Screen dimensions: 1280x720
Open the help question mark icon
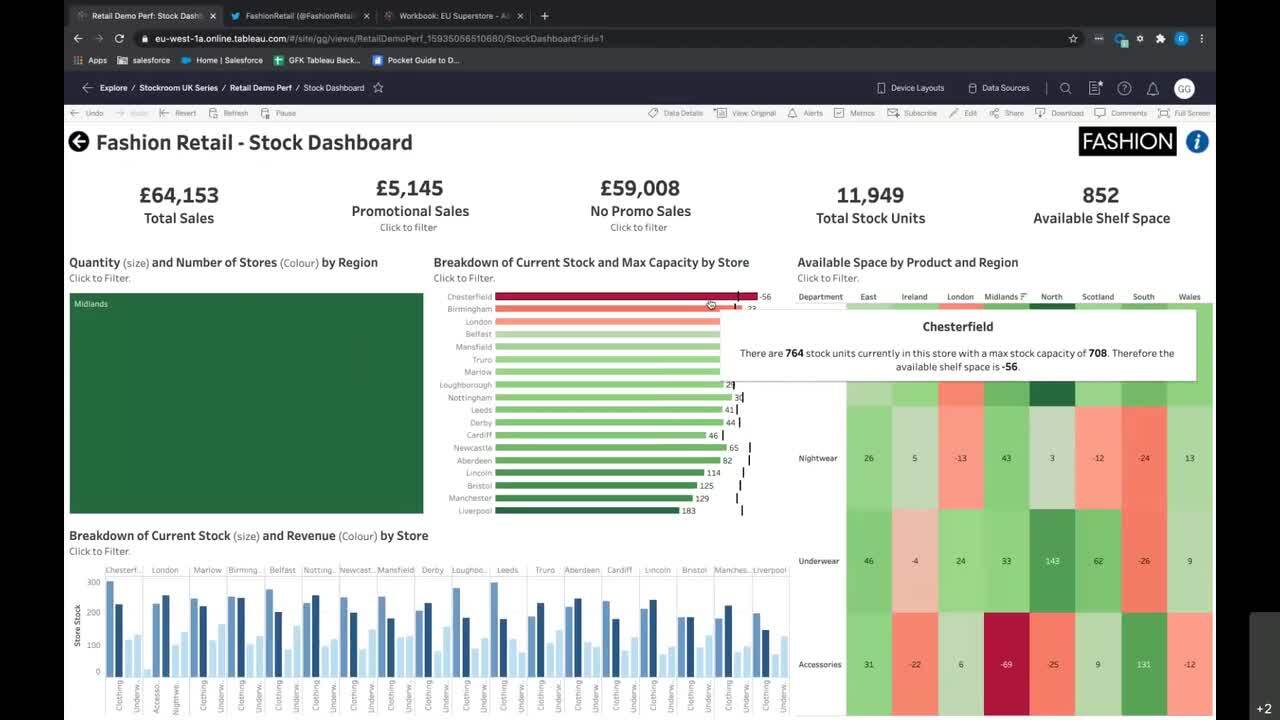1124,88
